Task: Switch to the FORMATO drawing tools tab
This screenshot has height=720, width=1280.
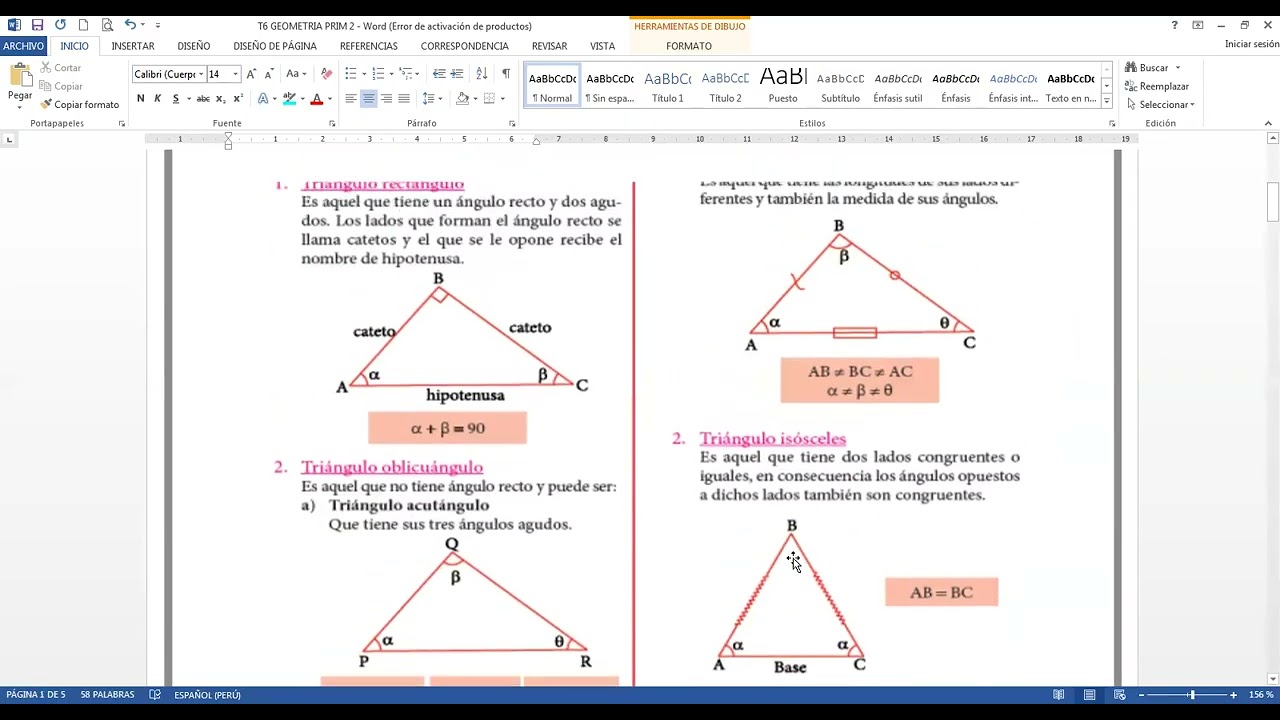Action: click(689, 46)
